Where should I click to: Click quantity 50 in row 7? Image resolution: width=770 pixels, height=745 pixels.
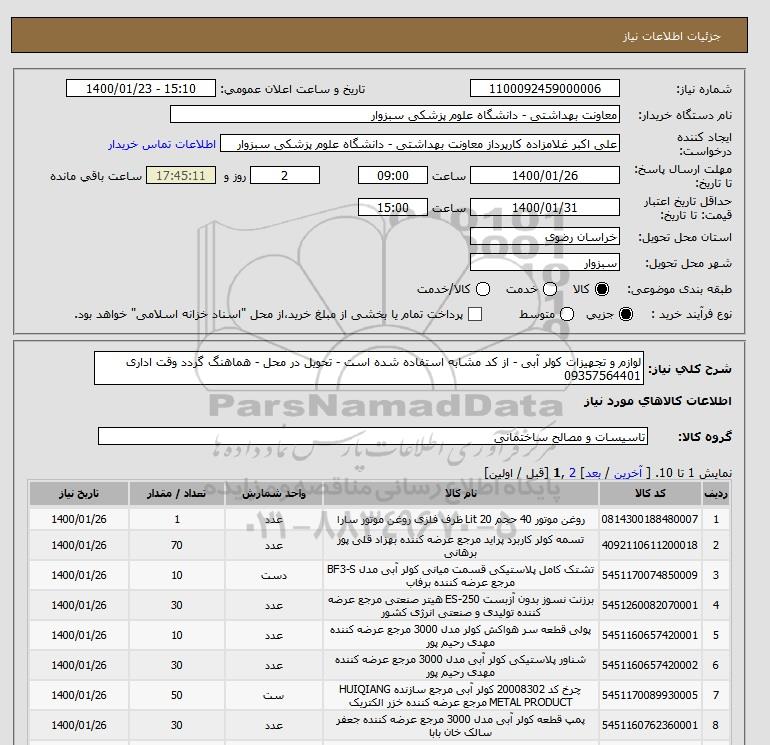tap(177, 695)
